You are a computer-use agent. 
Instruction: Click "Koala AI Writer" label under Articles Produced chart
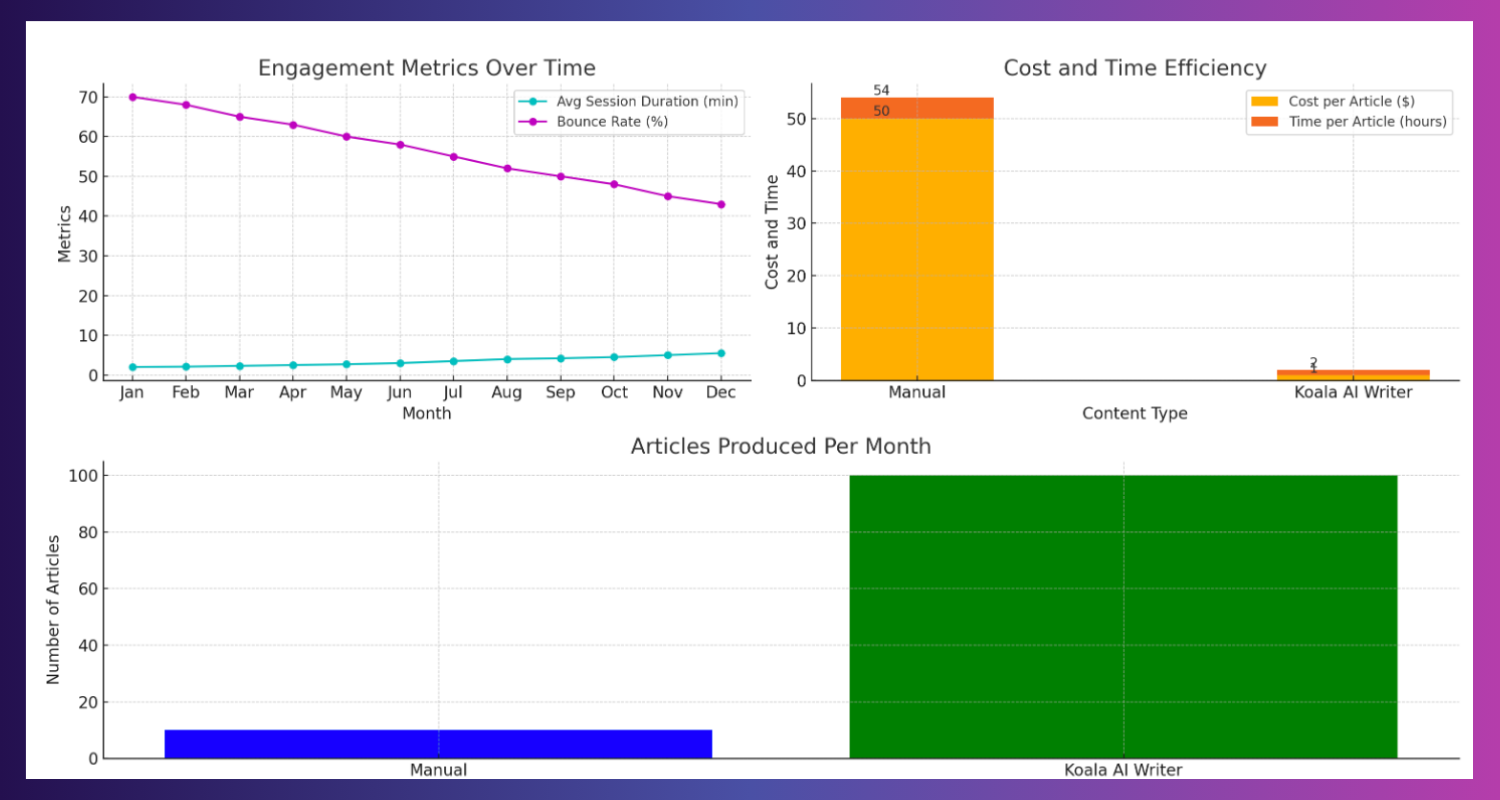1123,770
